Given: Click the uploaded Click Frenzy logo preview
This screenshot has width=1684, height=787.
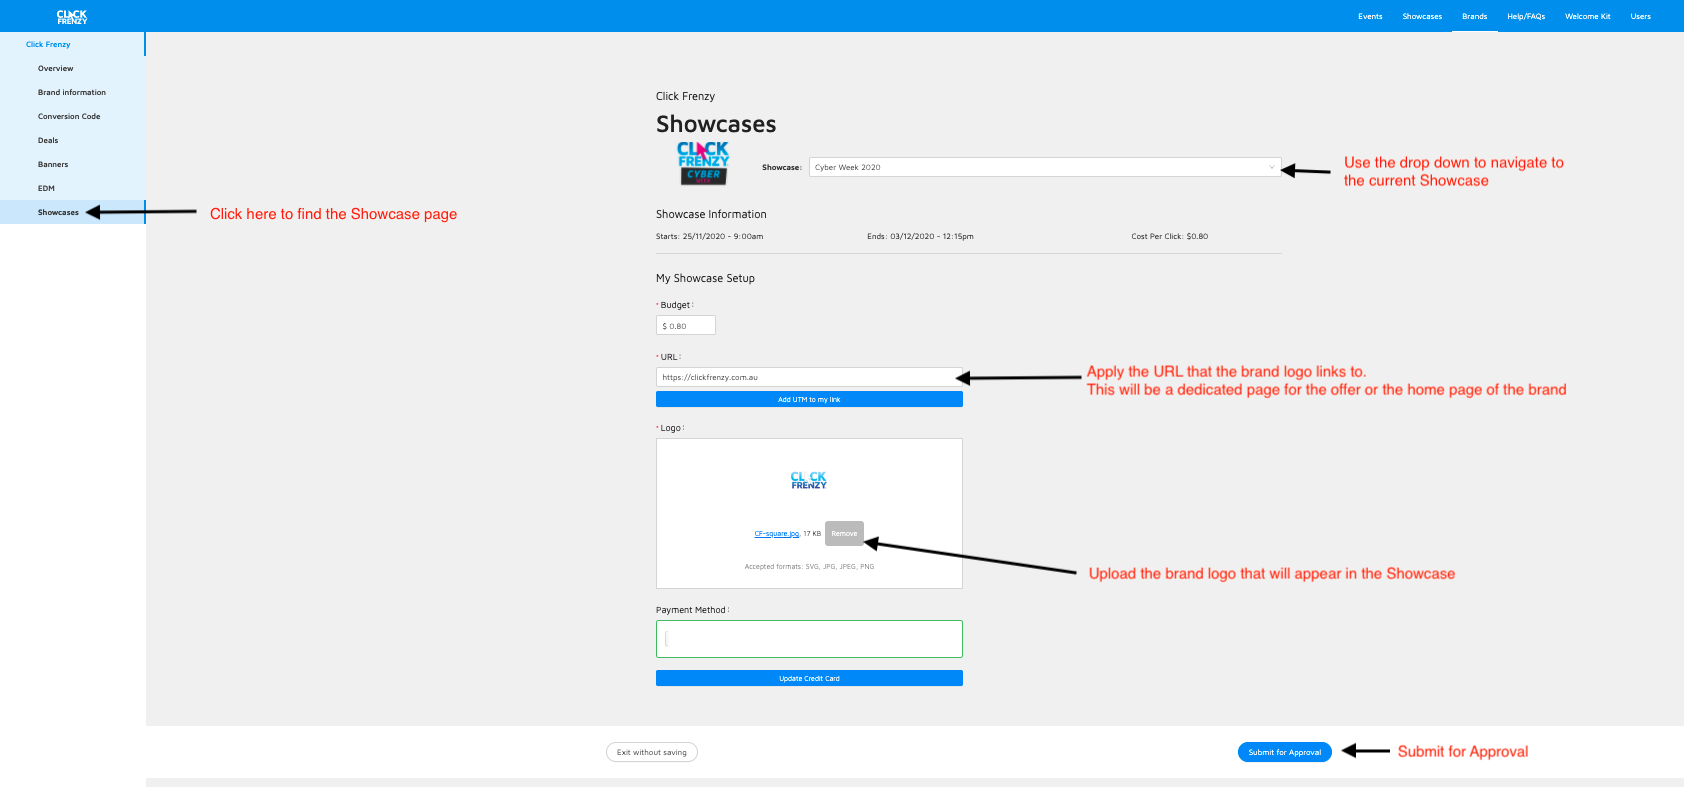Looking at the screenshot, I should click(809, 480).
